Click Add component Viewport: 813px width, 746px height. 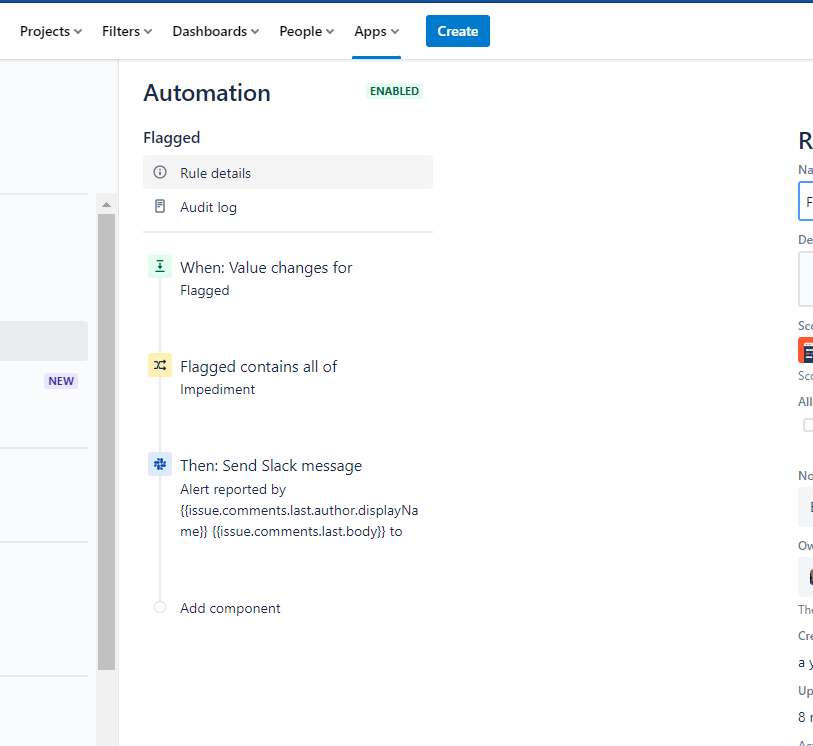point(230,608)
